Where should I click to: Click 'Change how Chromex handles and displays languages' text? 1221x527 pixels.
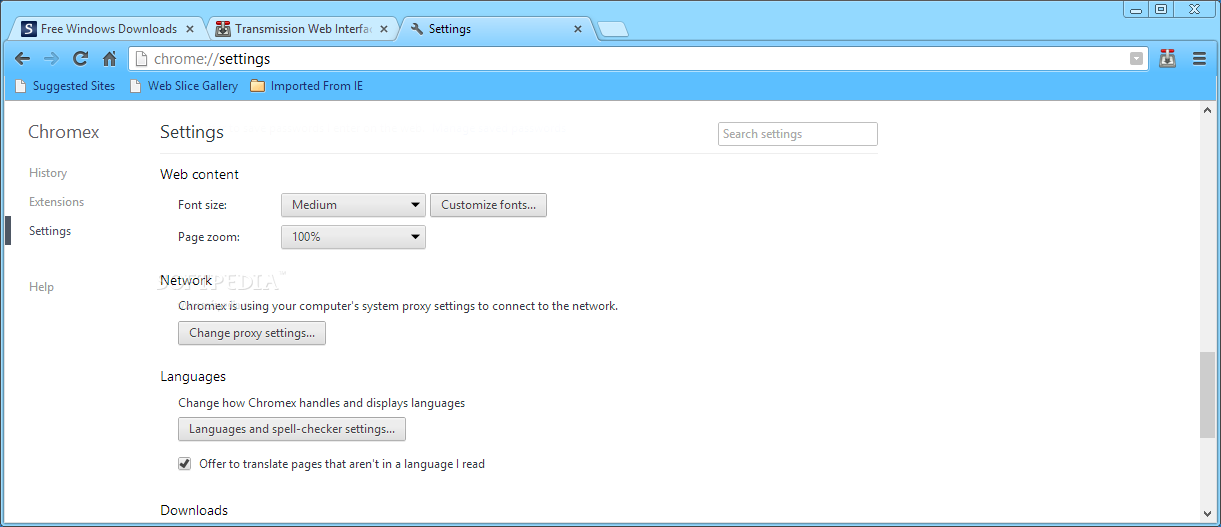coord(321,403)
